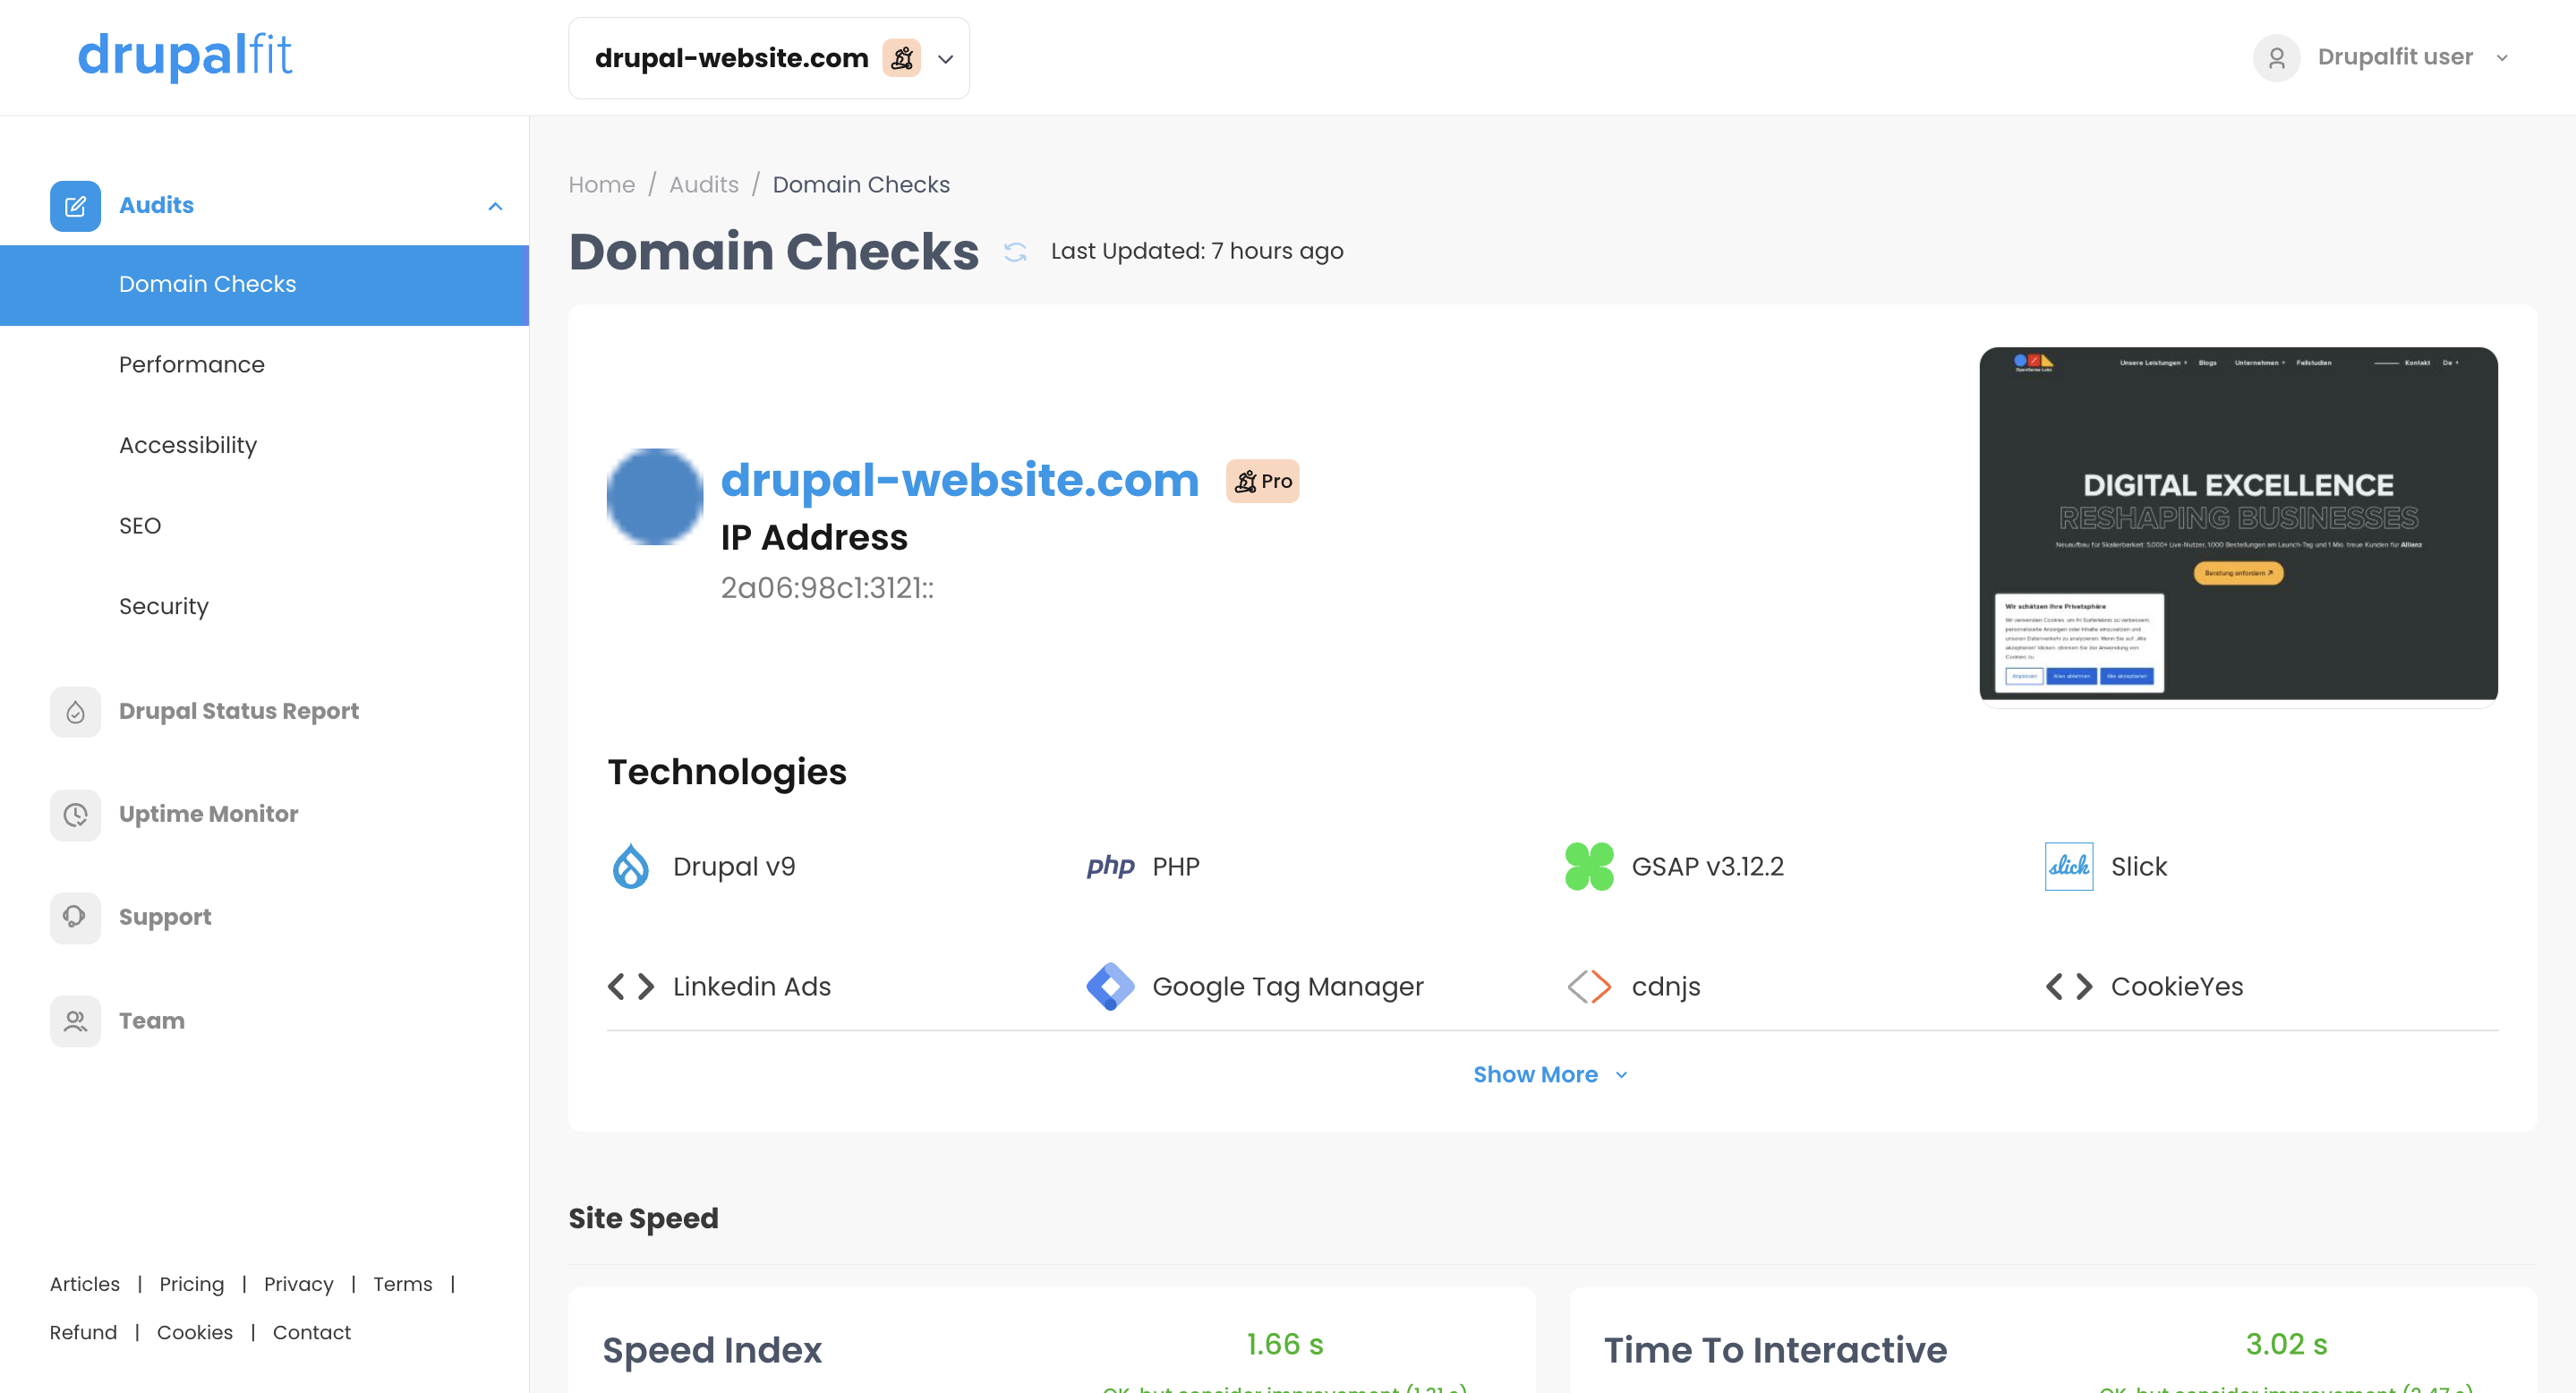The height and width of the screenshot is (1393, 2576).
Task: Open the Pricing footer link
Action: [x=191, y=1284]
